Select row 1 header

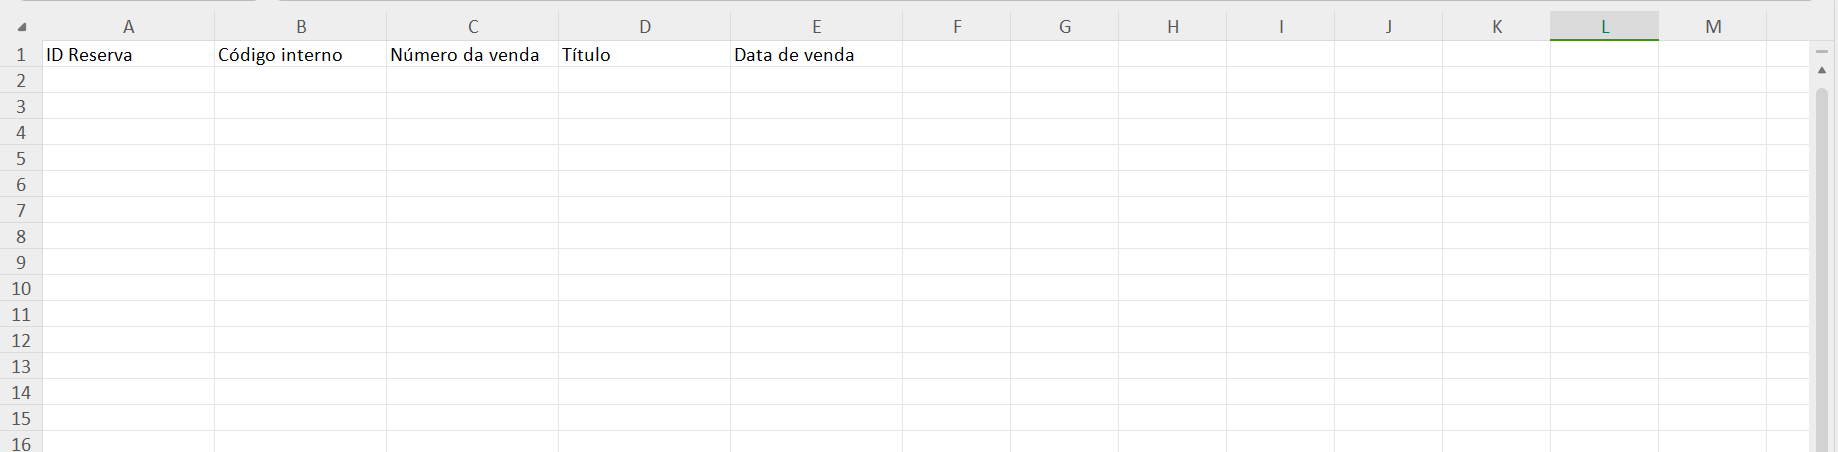pos(21,55)
